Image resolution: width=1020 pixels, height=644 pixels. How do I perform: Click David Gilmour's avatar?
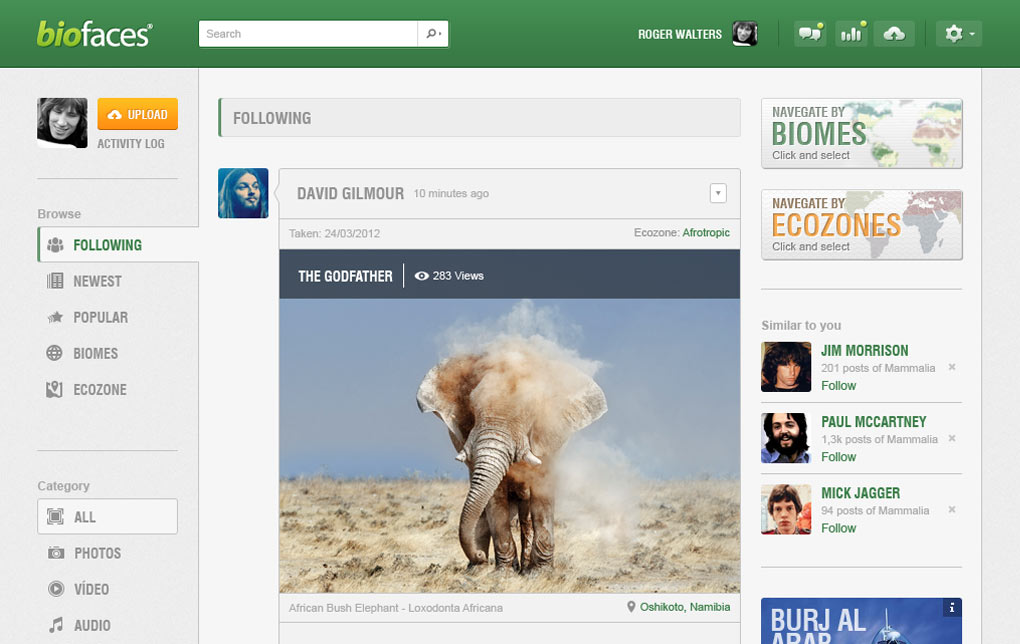[243, 193]
